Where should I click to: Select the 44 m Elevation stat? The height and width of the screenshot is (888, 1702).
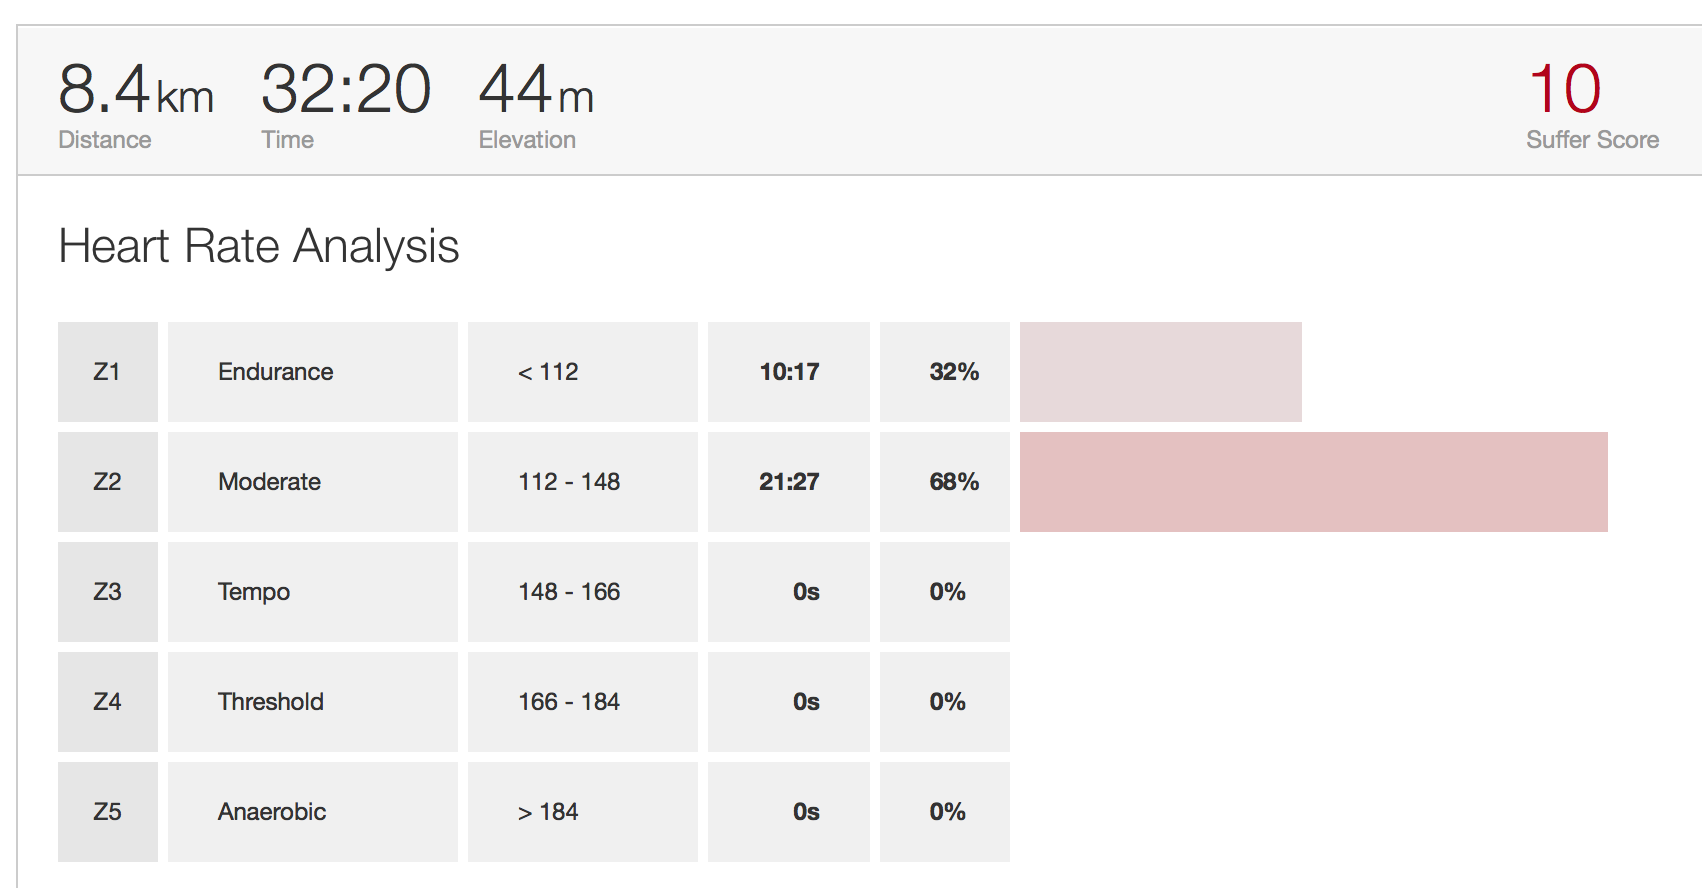(536, 90)
